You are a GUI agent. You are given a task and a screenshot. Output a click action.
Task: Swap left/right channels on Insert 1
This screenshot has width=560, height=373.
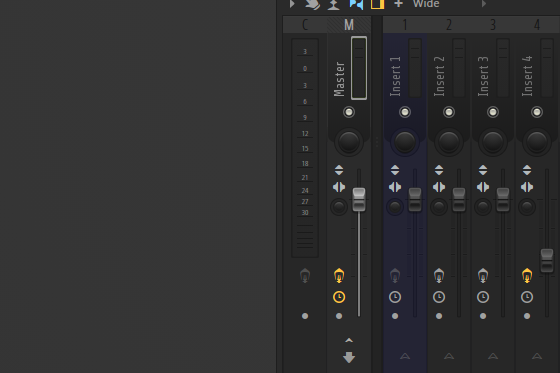395,187
